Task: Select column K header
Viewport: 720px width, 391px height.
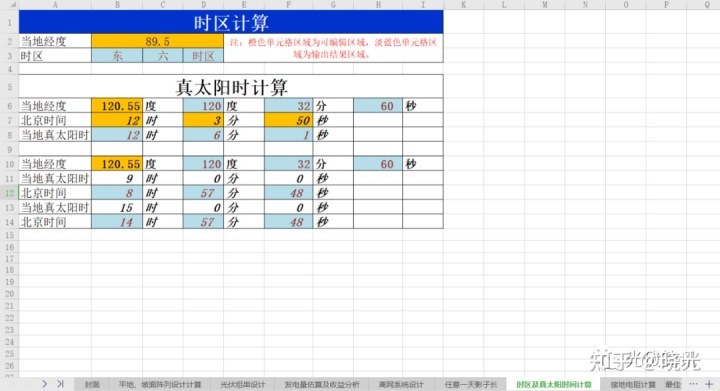Action: coord(463,5)
